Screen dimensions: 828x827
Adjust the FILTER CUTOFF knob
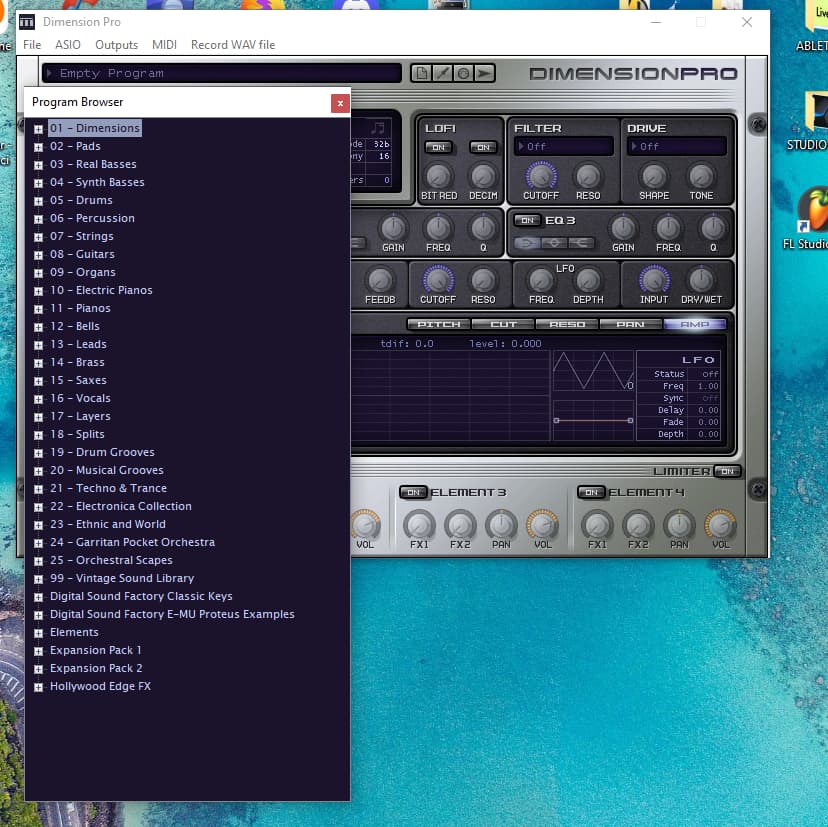[541, 175]
